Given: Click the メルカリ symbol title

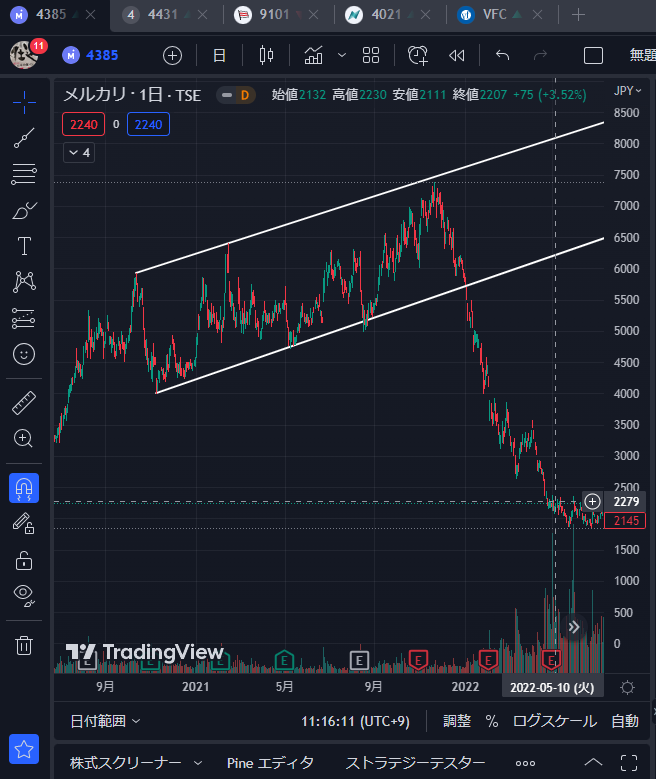Looking at the screenshot, I should 132,94.
